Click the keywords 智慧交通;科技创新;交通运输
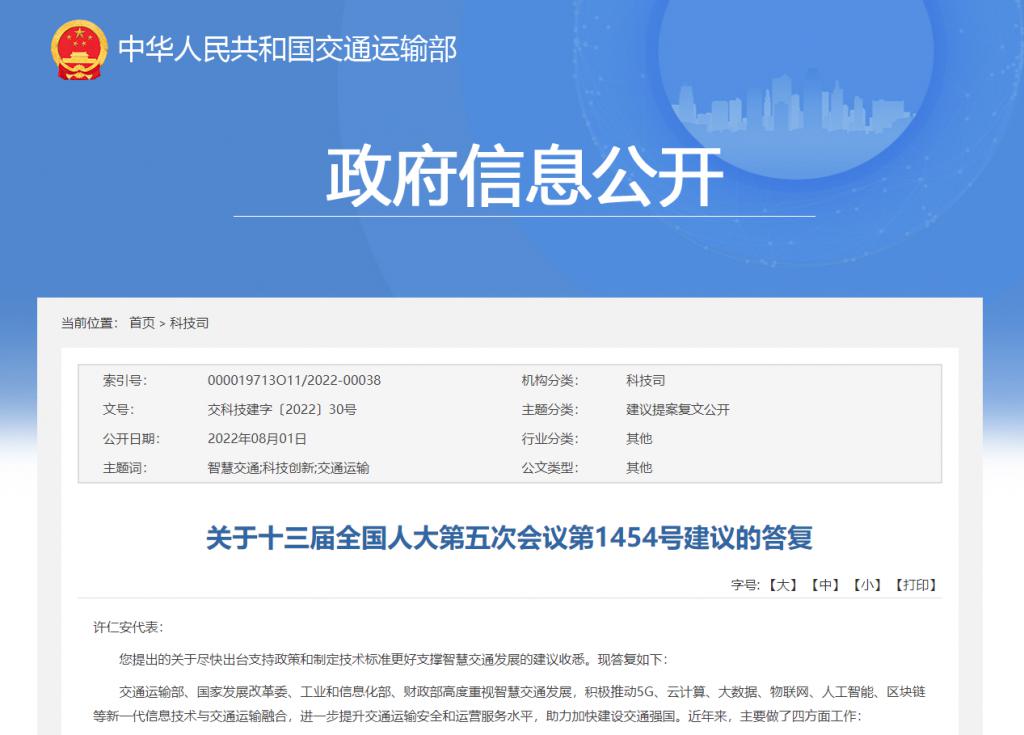 (x=288, y=467)
